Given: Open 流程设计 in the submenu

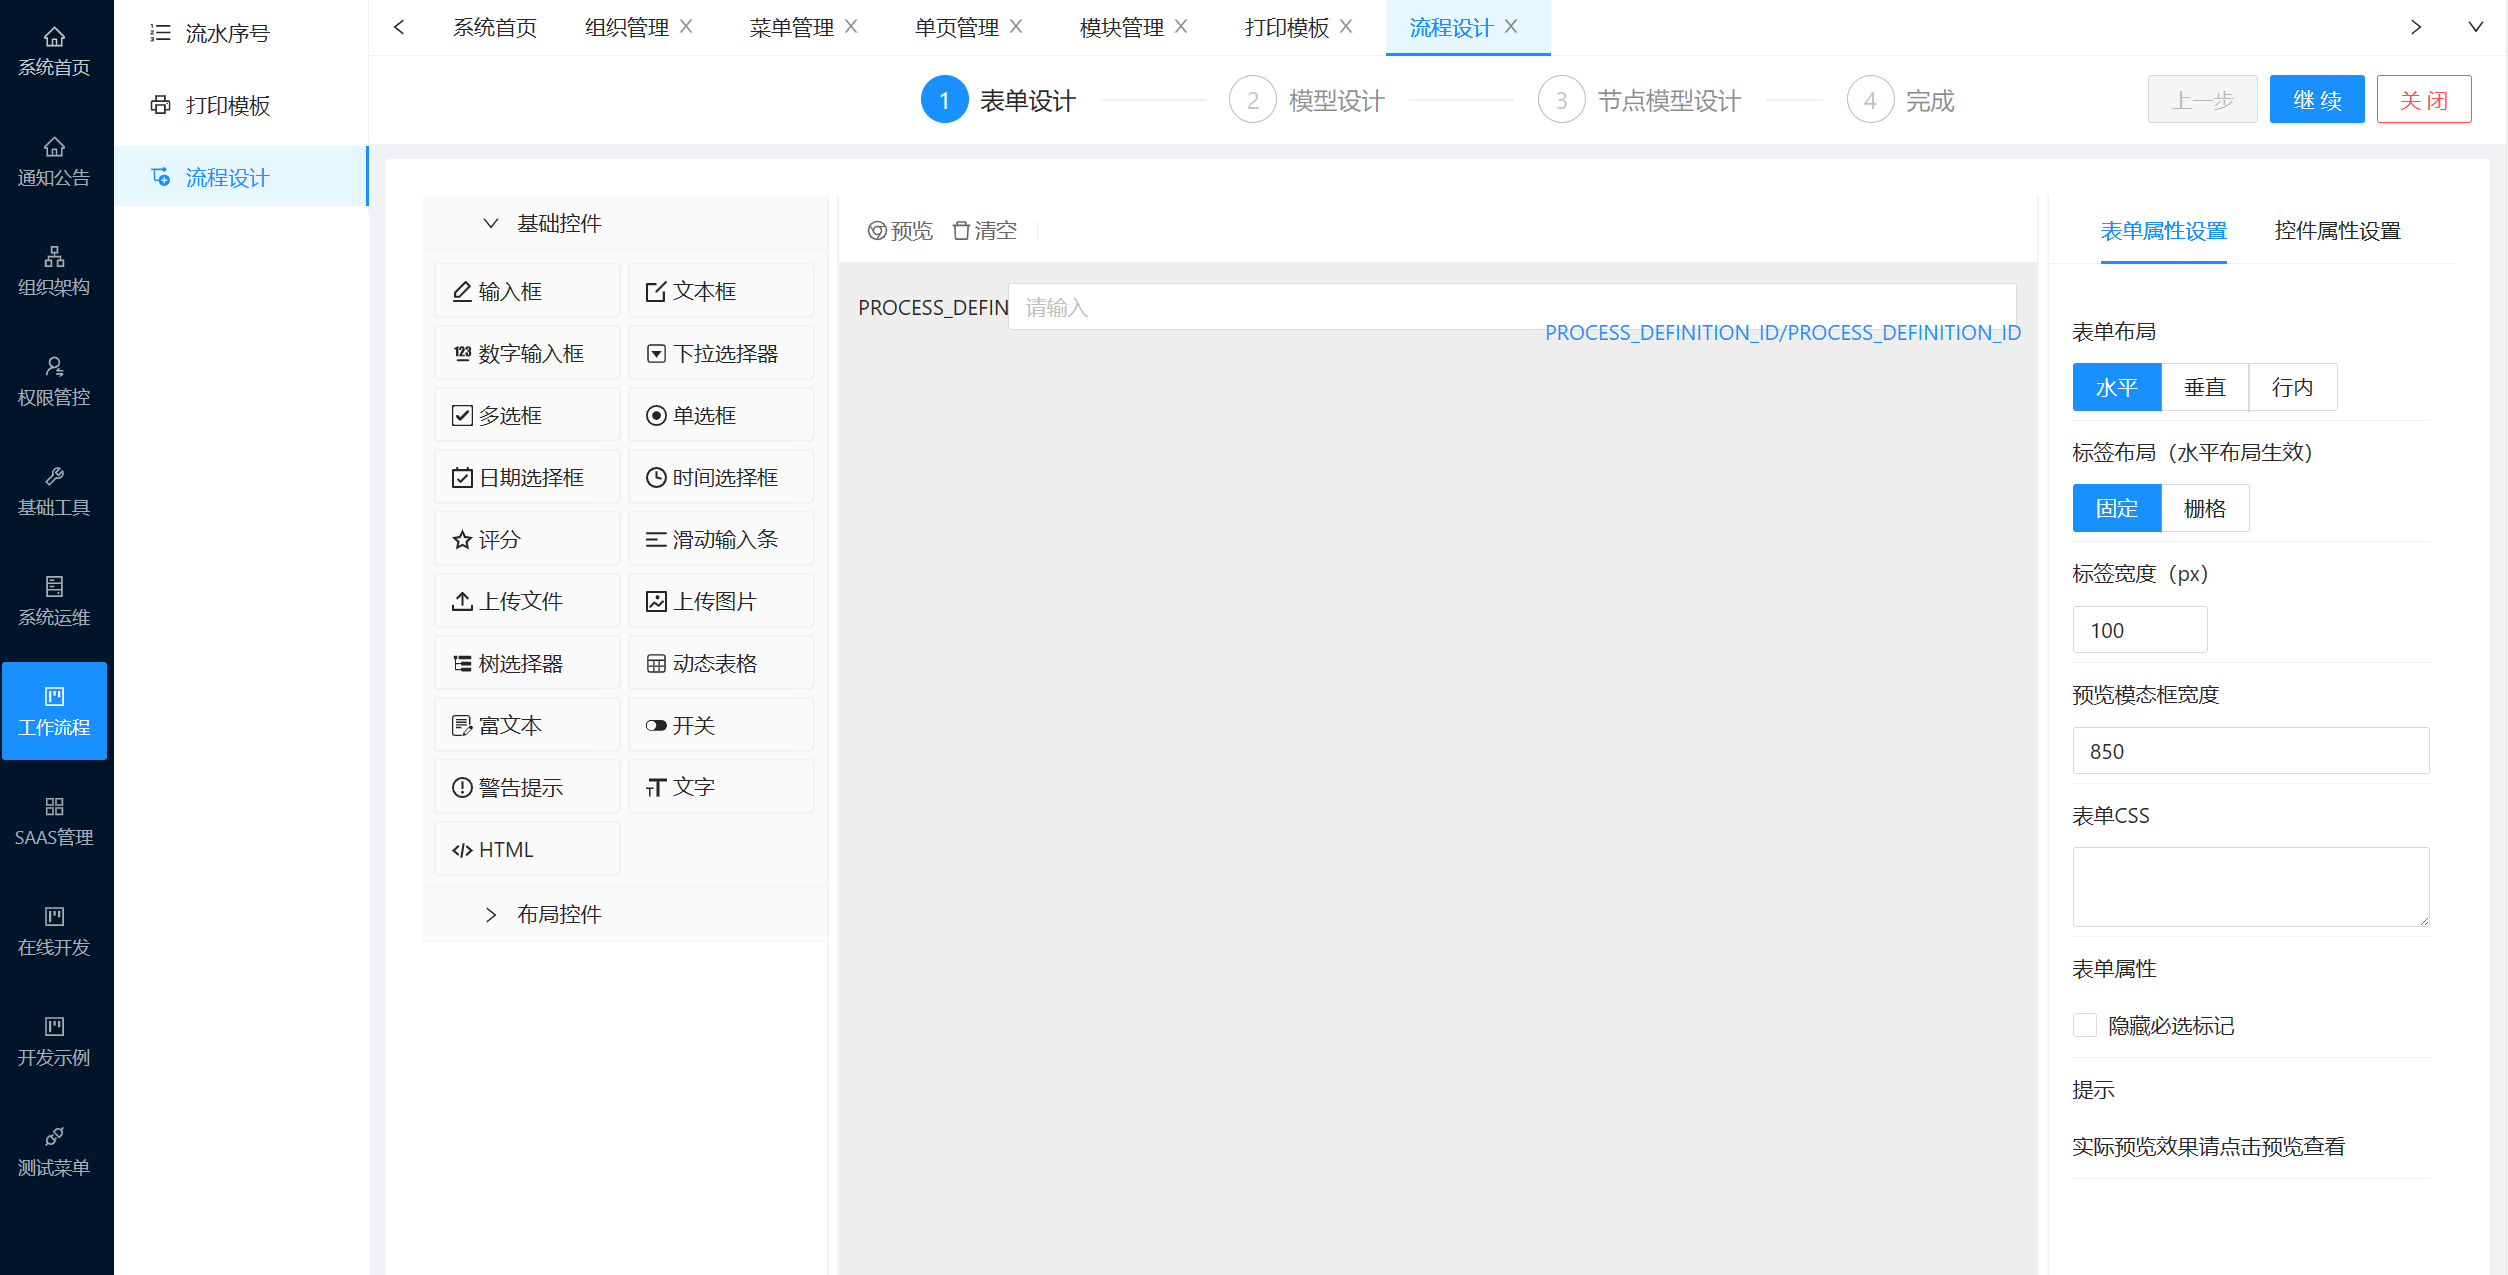Looking at the screenshot, I should pos(241,177).
